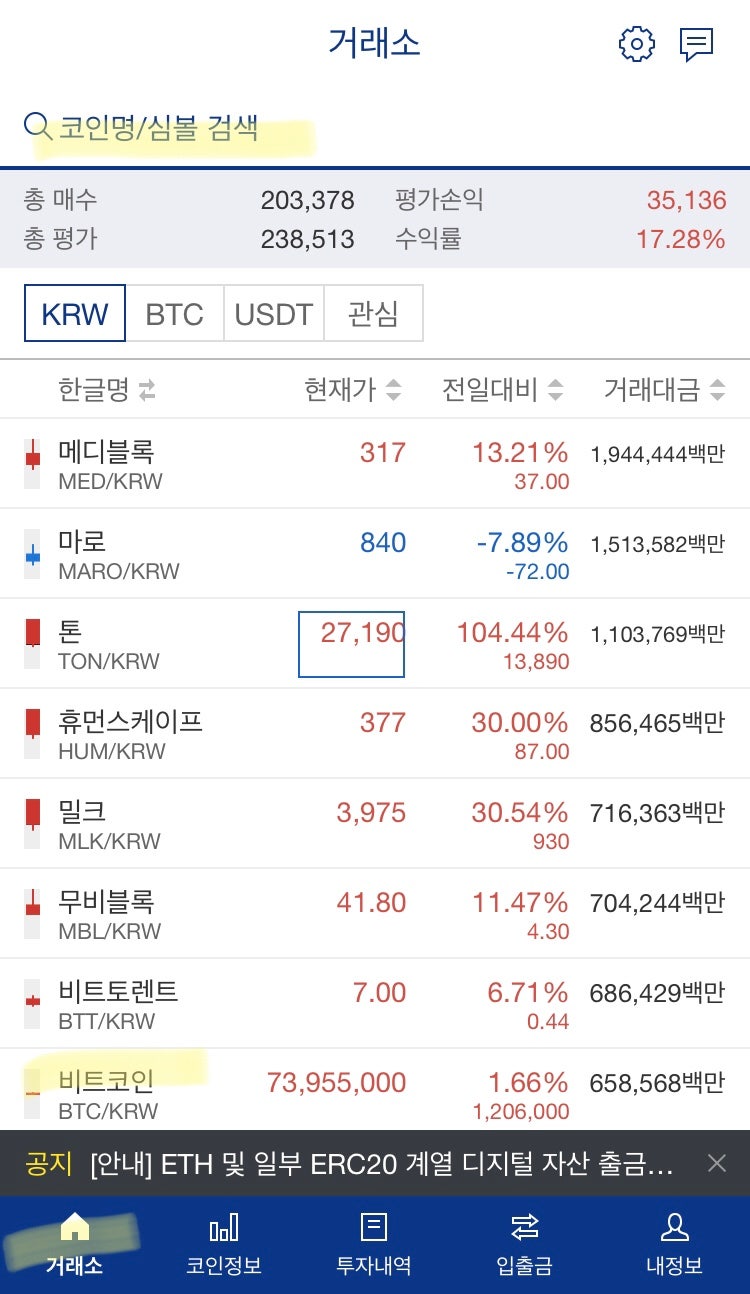Sort by 거래대금 column arrows
The width and height of the screenshot is (750, 1294).
pyautogui.click(x=716, y=390)
